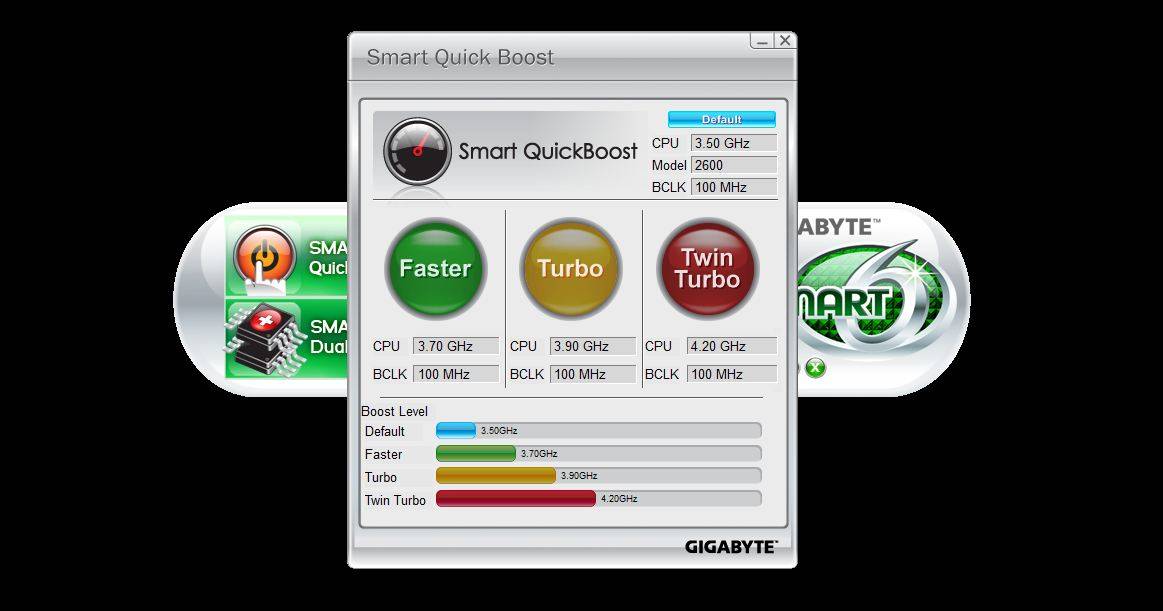The width and height of the screenshot is (1163, 611).
Task: Click the blue Default boost level bar
Action: pos(456,430)
